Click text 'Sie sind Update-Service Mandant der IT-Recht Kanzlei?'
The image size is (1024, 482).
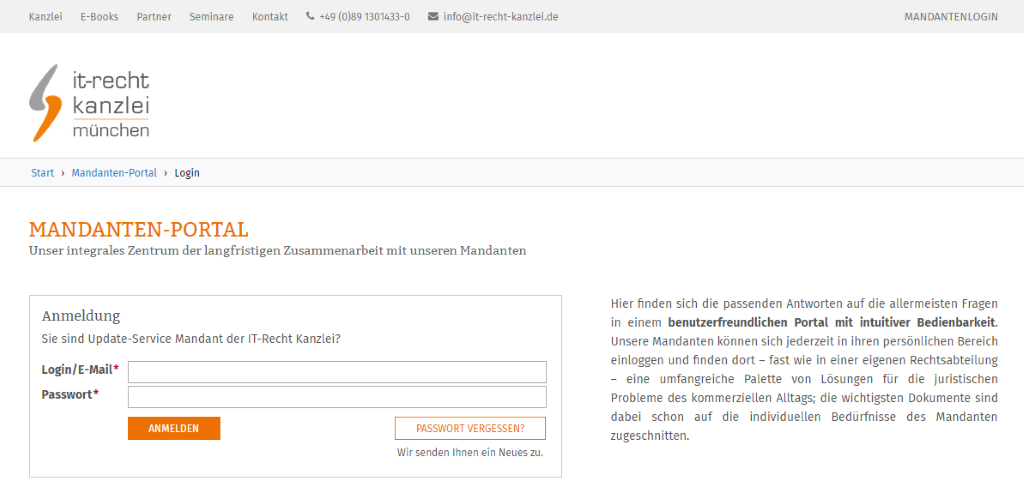point(191,340)
